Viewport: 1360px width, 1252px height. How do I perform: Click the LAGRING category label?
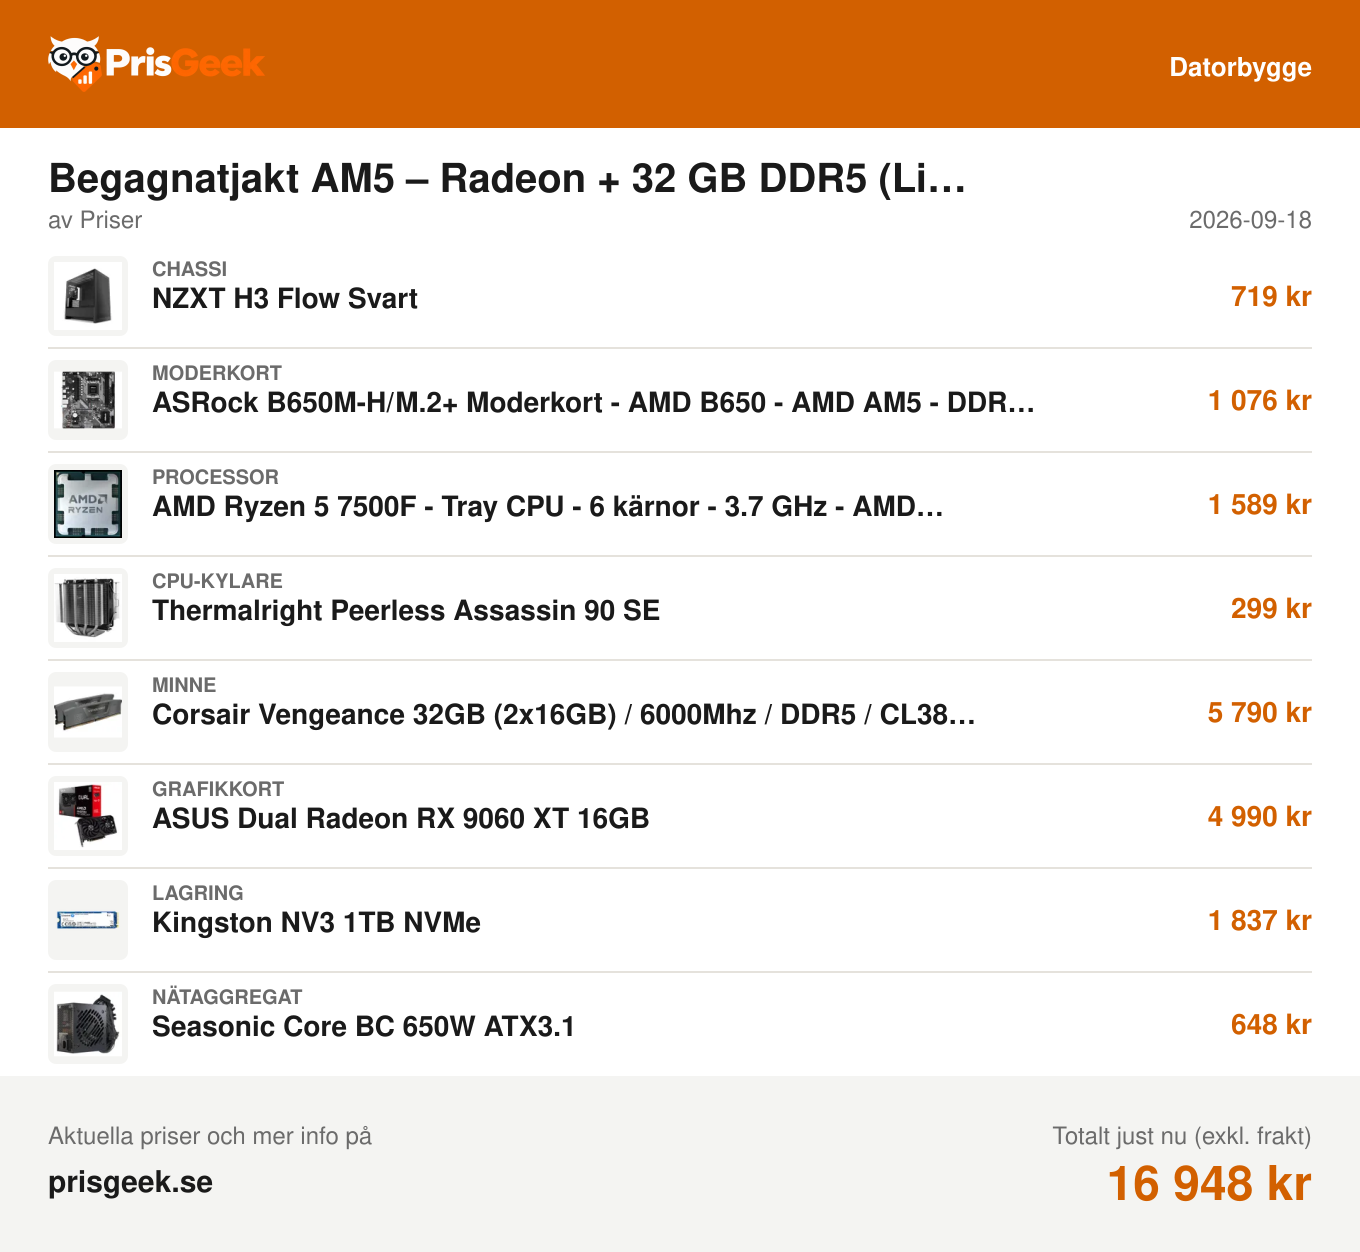pyautogui.click(x=198, y=893)
